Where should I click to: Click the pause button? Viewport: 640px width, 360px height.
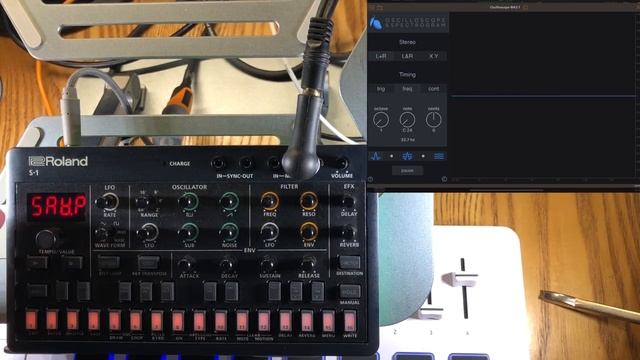407,171
